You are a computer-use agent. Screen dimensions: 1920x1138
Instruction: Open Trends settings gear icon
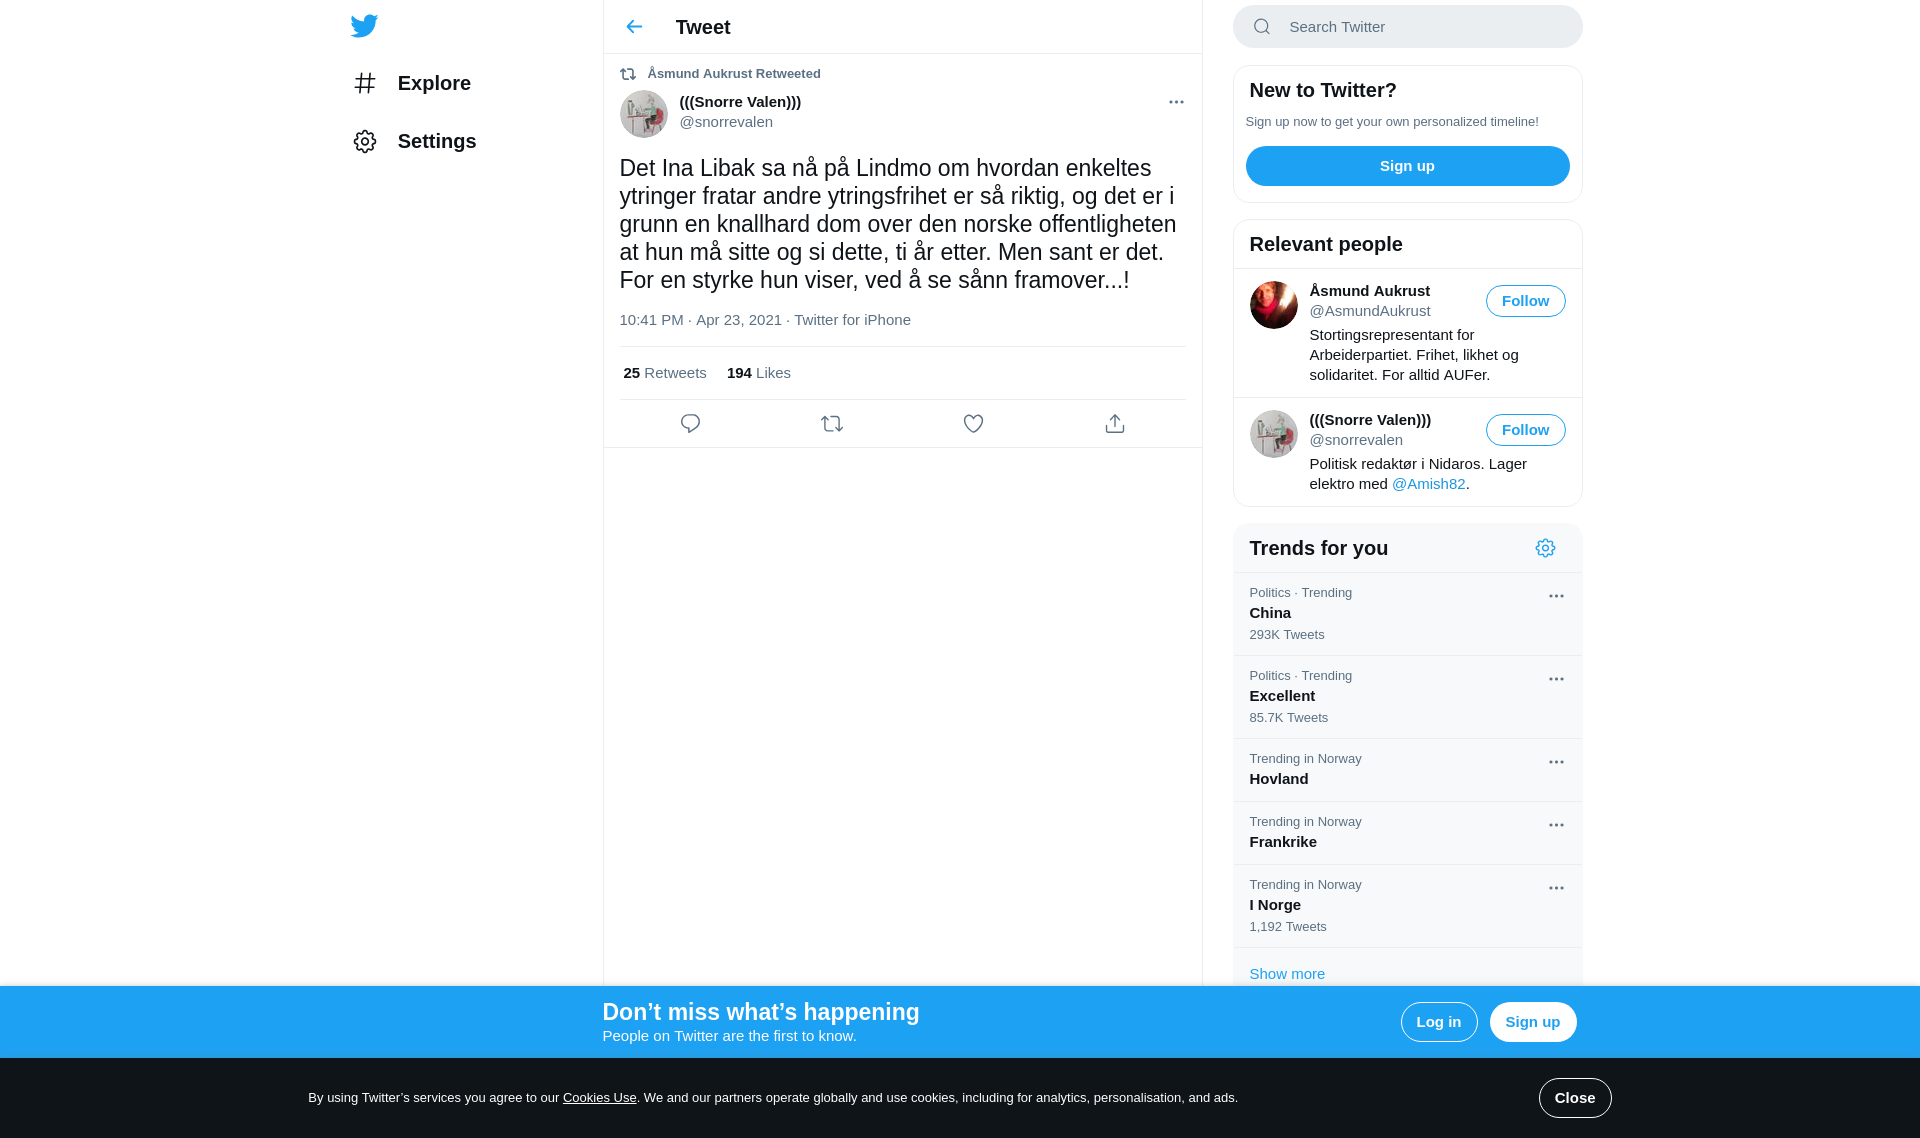1545,548
